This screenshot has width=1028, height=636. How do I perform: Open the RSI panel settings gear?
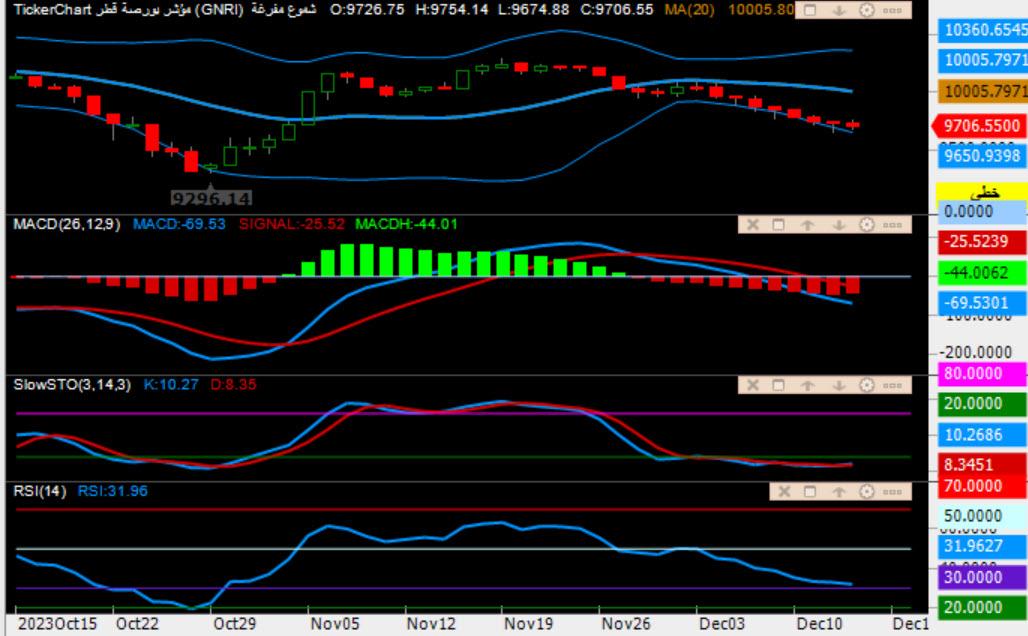pyautogui.click(x=867, y=492)
